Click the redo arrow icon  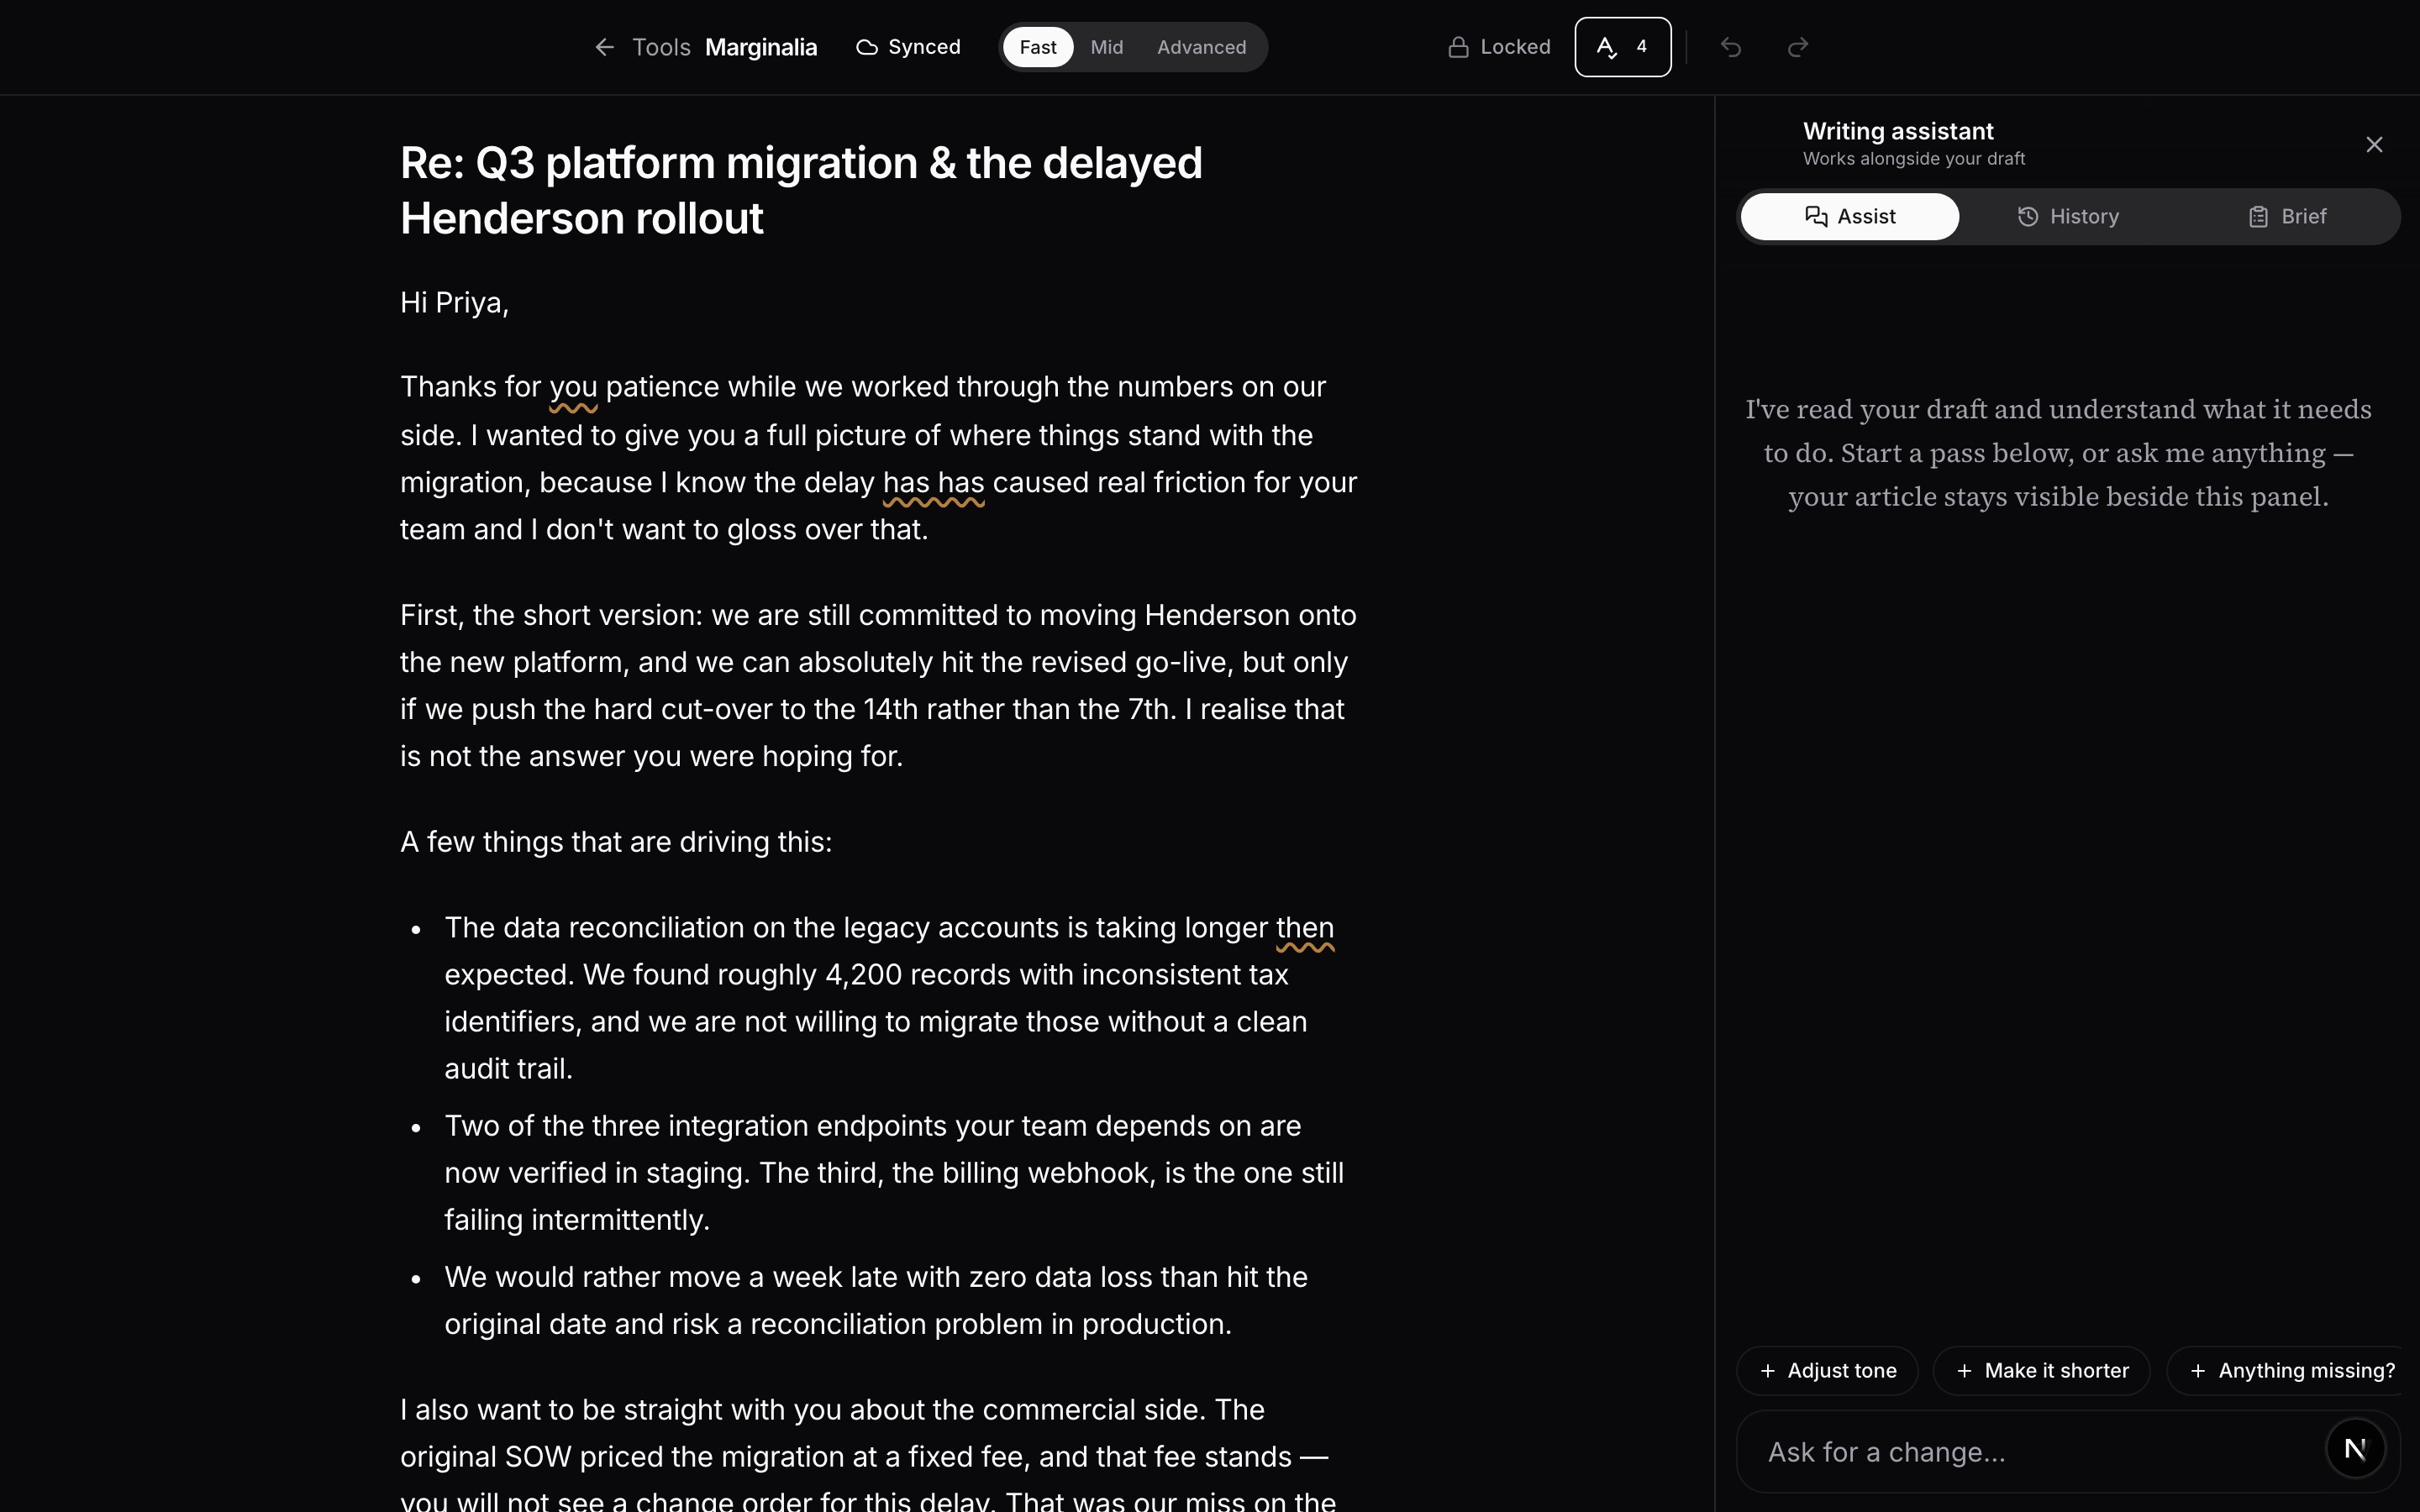point(1797,47)
